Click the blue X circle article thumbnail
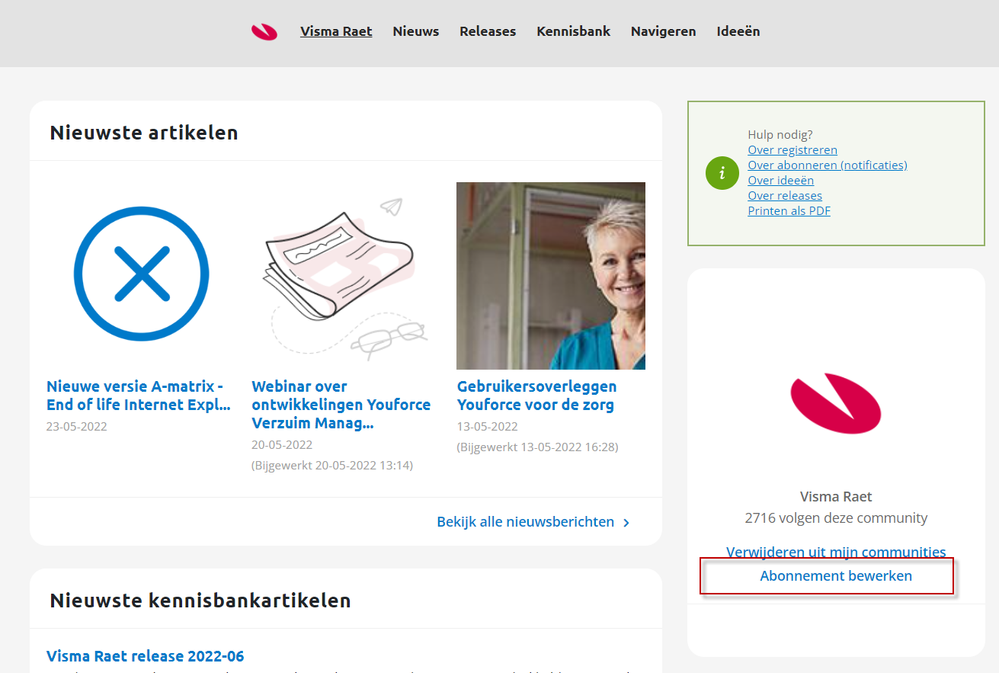 click(141, 273)
